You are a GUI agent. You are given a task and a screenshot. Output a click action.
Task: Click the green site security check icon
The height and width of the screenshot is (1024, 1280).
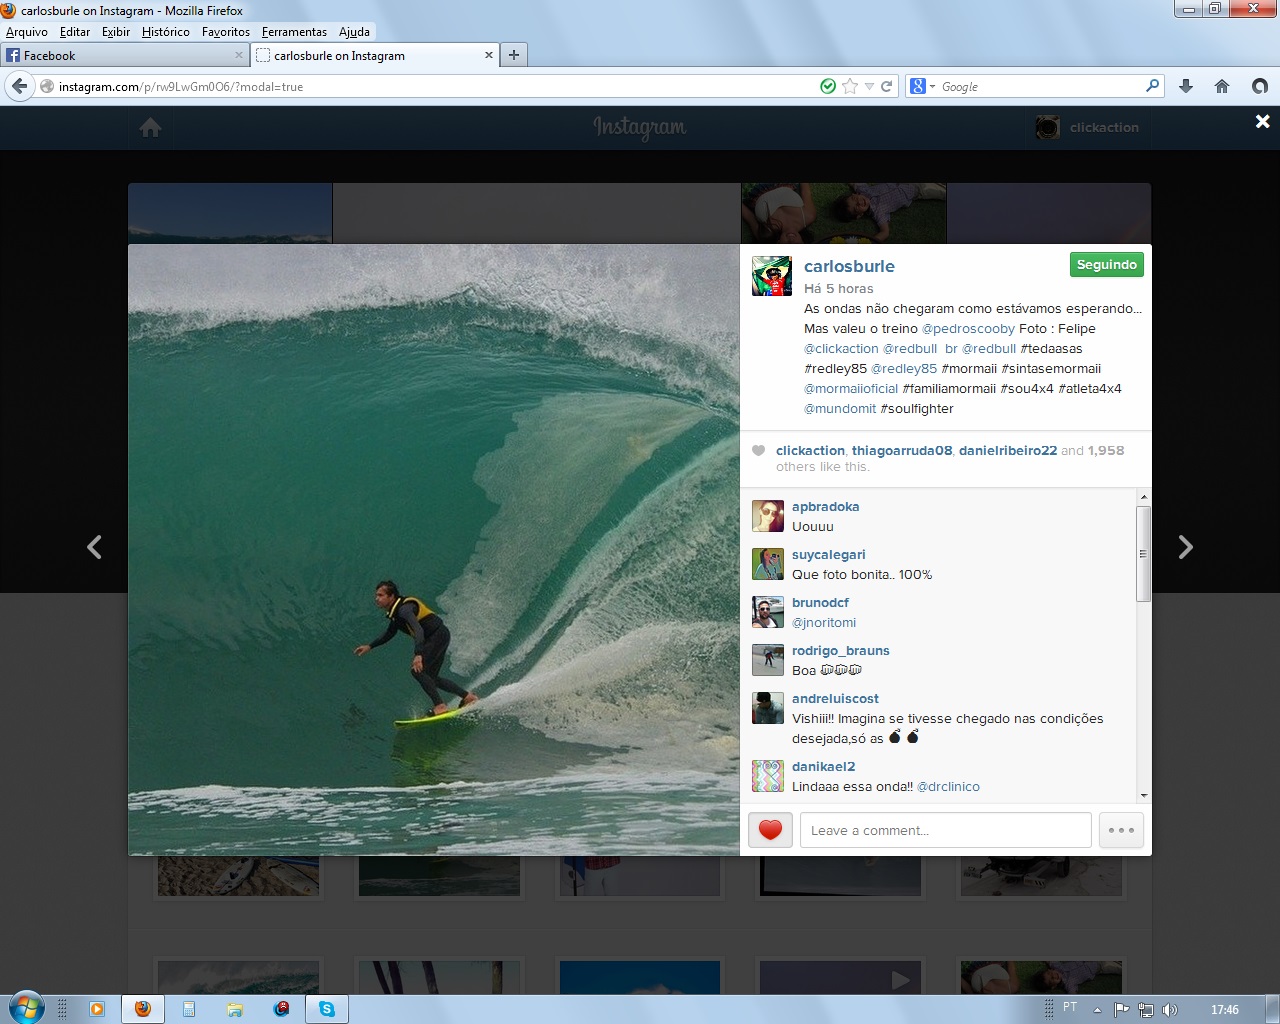click(x=828, y=86)
